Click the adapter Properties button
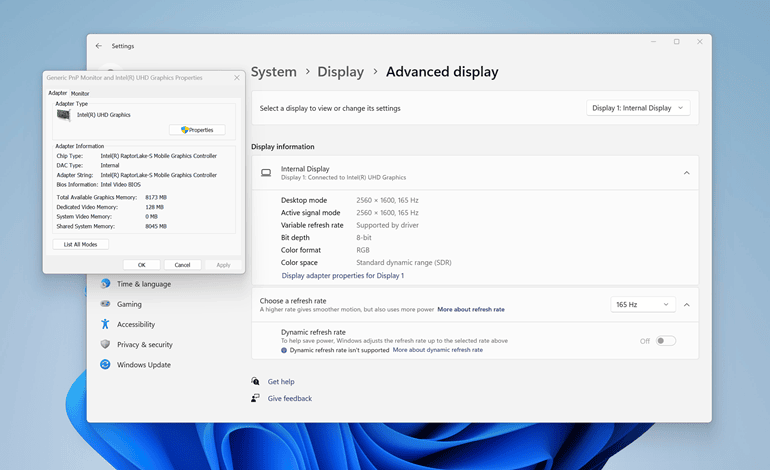Viewport: 770px width, 470px height. pos(197,130)
